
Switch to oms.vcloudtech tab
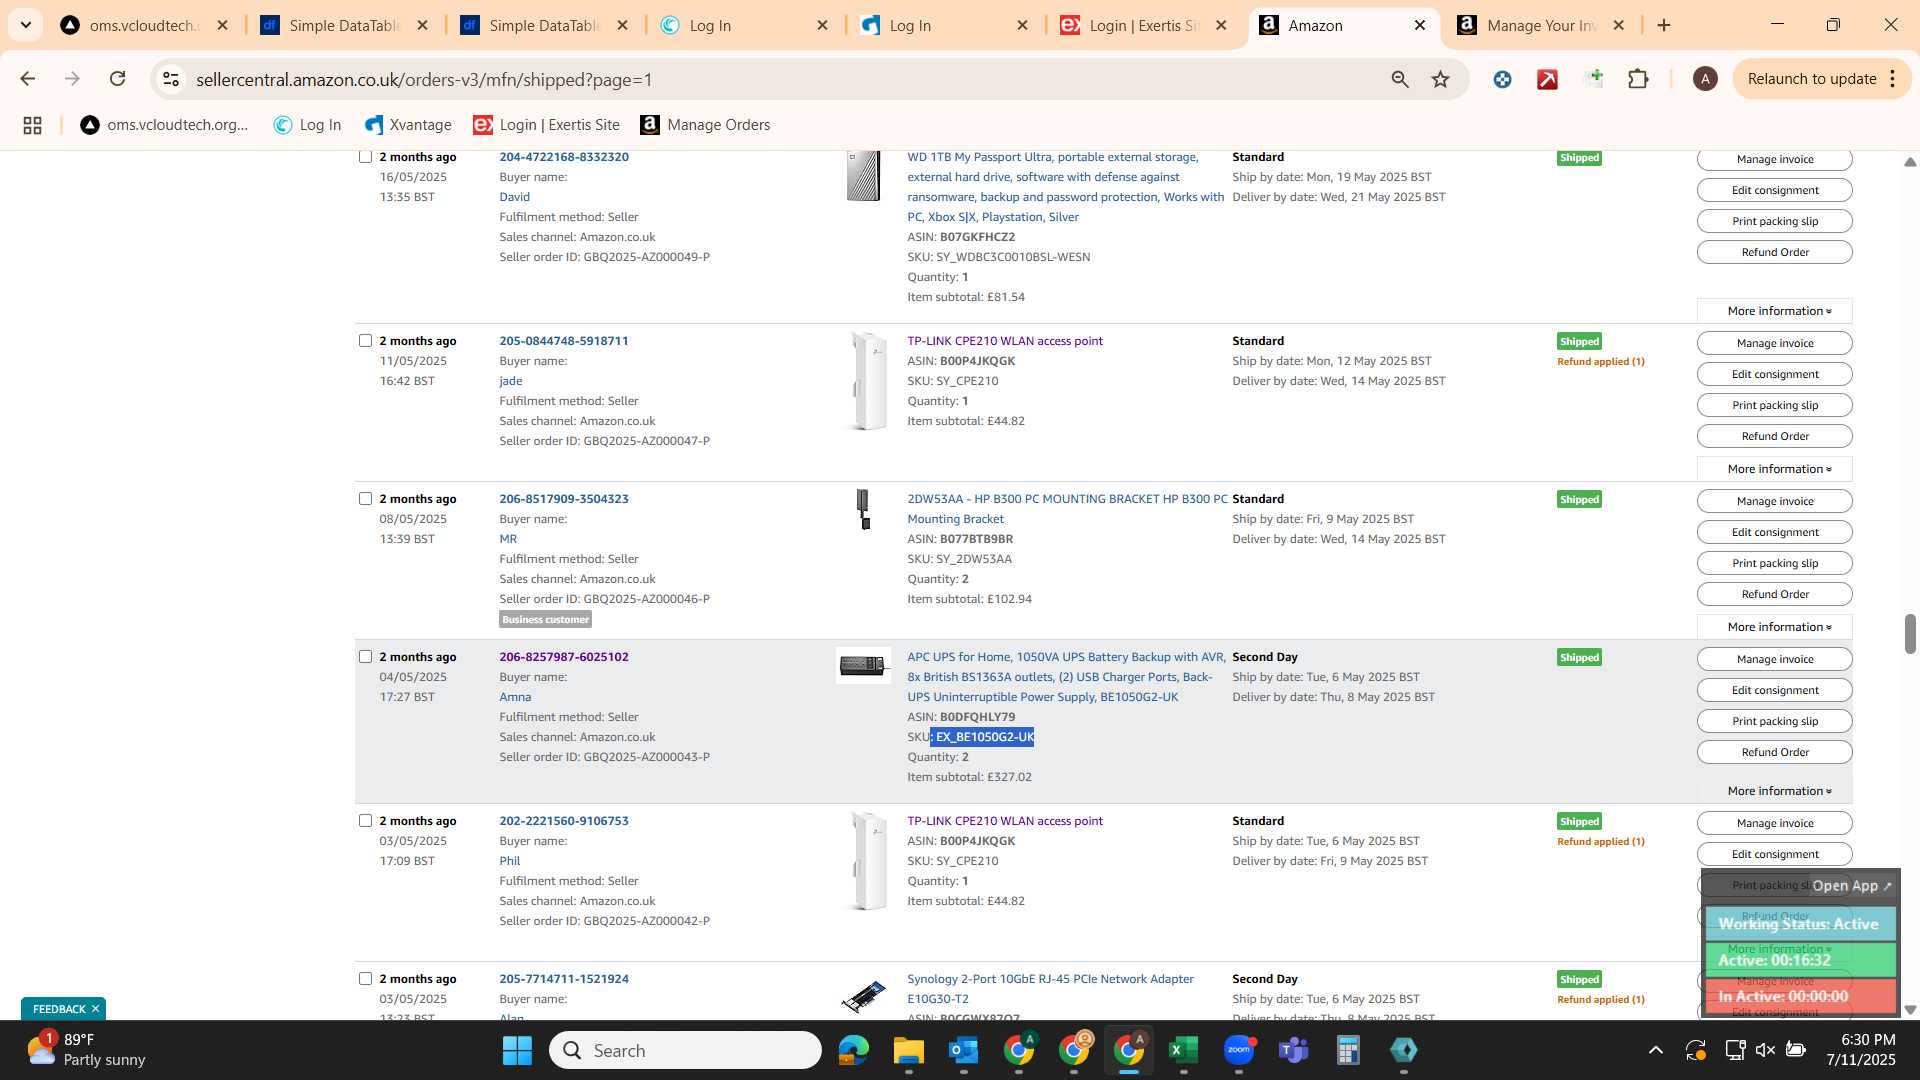click(x=144, y=25)
